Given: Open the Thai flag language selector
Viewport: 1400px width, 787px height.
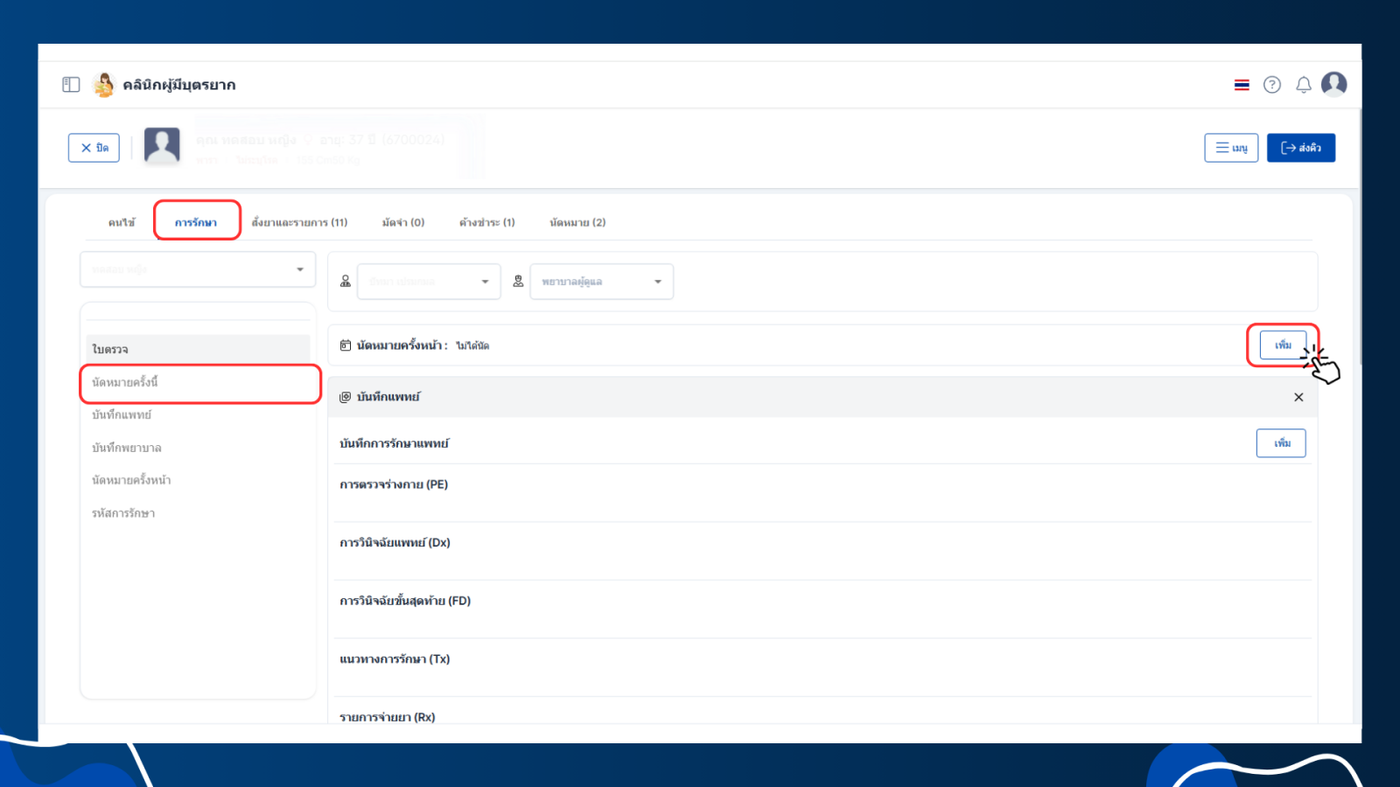Looking at the screenshot, I should [1241, 85].
